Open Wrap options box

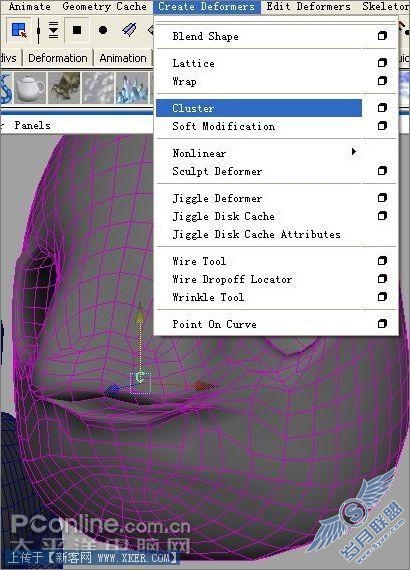coord(382,80)
